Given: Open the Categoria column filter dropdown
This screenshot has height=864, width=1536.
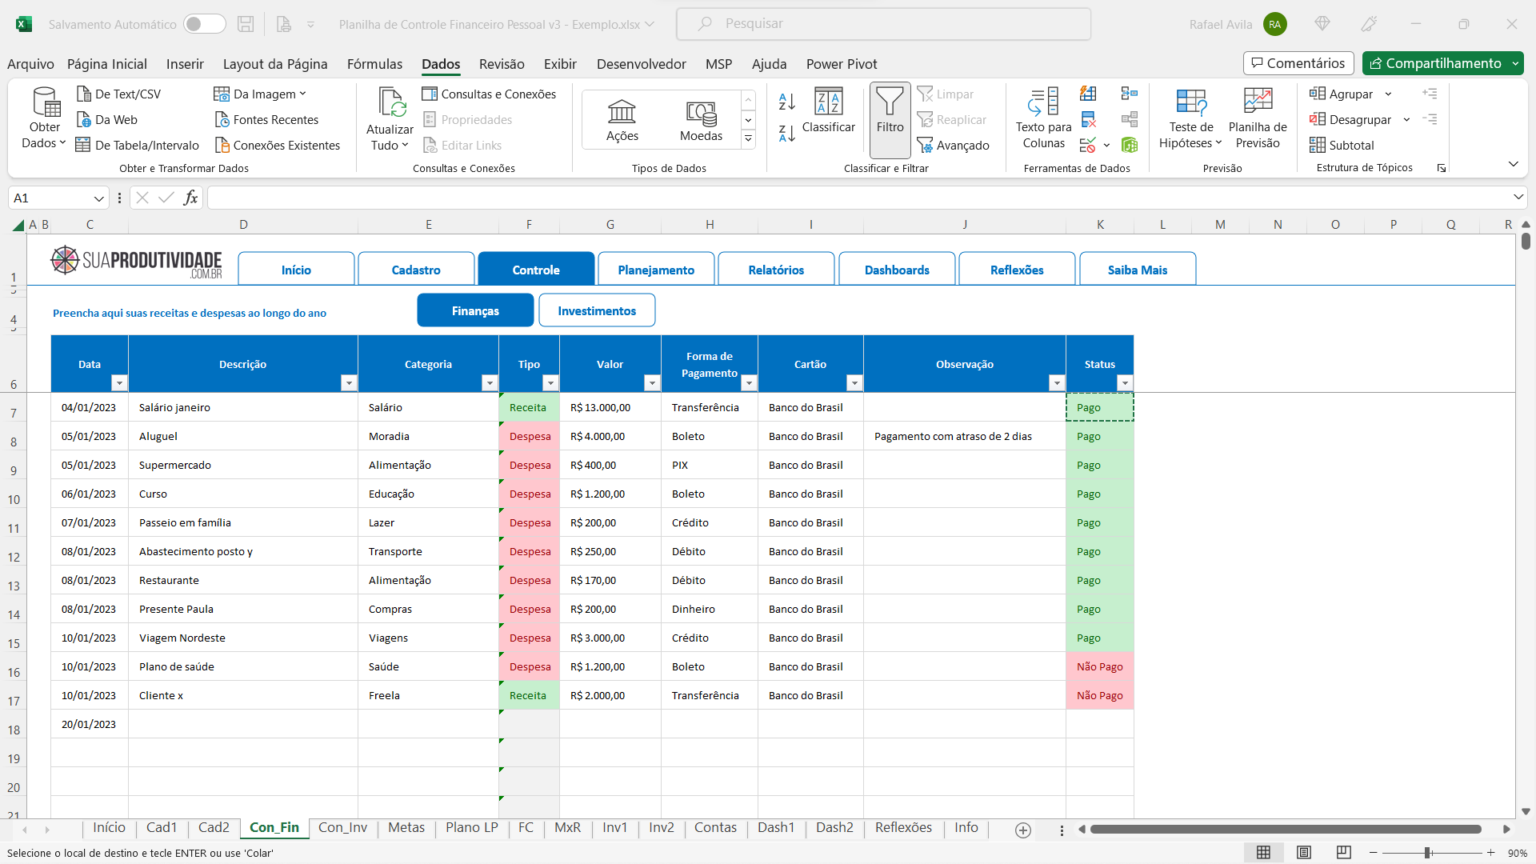Looking at the screenshot, I should pos(489,383).
